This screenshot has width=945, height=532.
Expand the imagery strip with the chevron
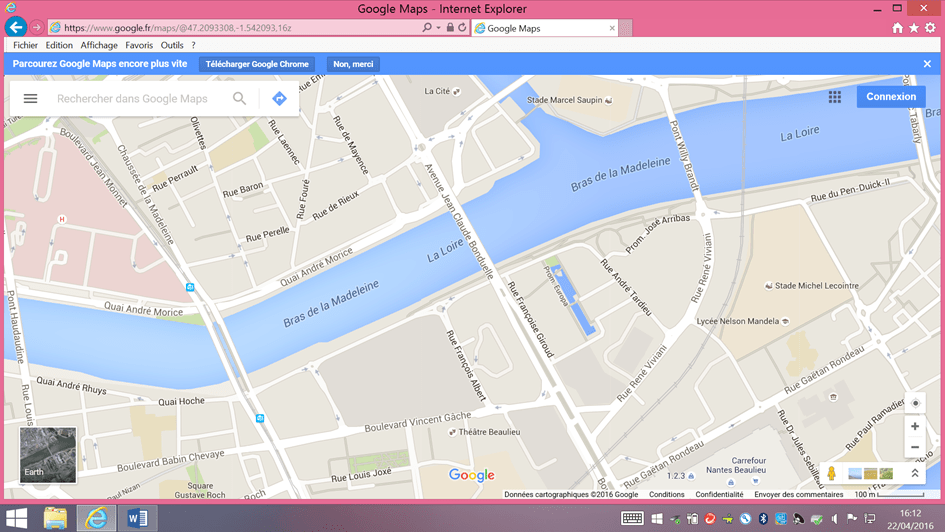click(x=914, y=473)
